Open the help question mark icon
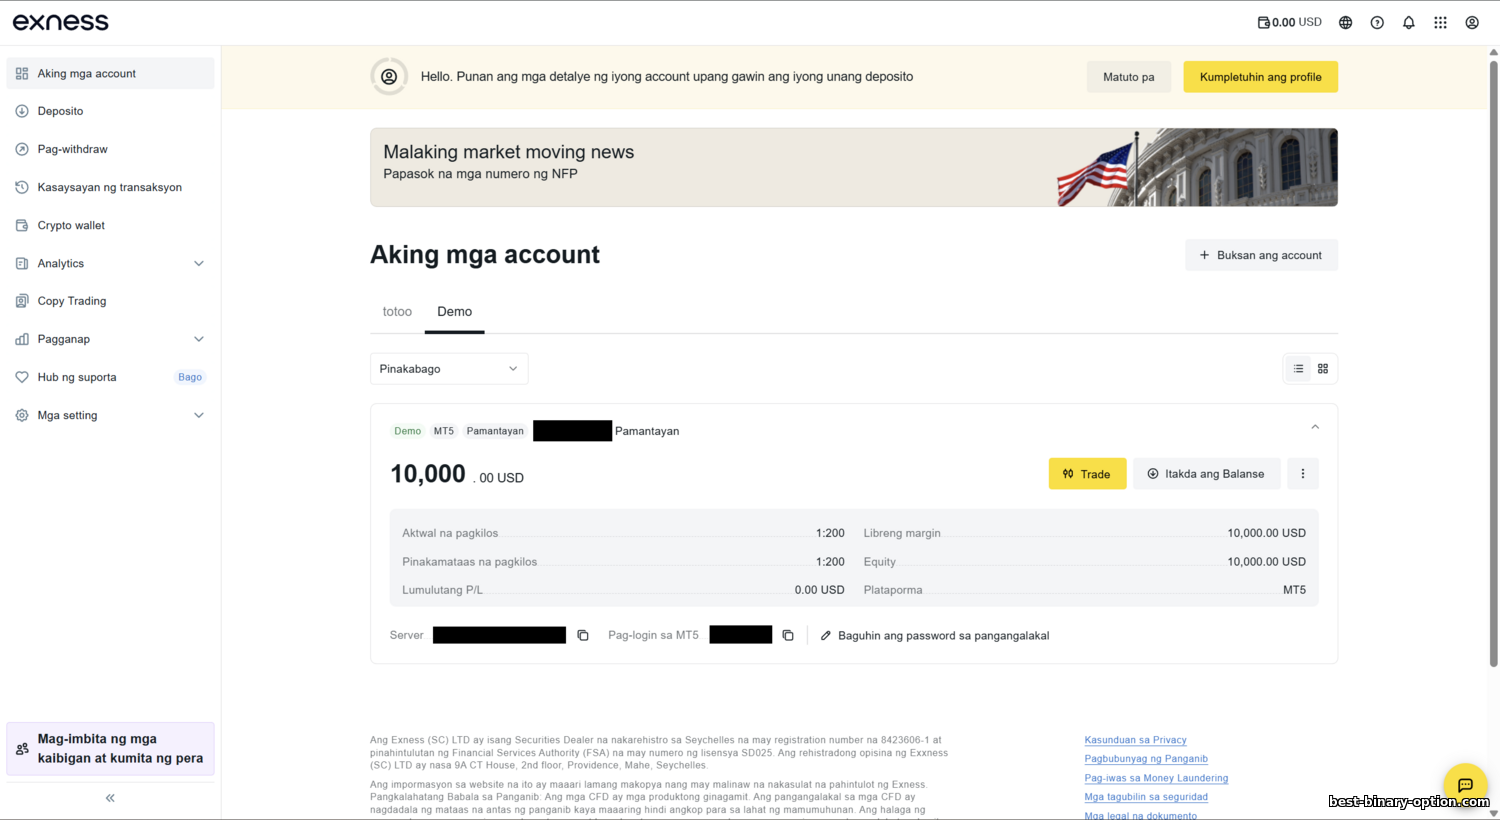This screenshot has width=1500, height=820. coord(1377,23)
